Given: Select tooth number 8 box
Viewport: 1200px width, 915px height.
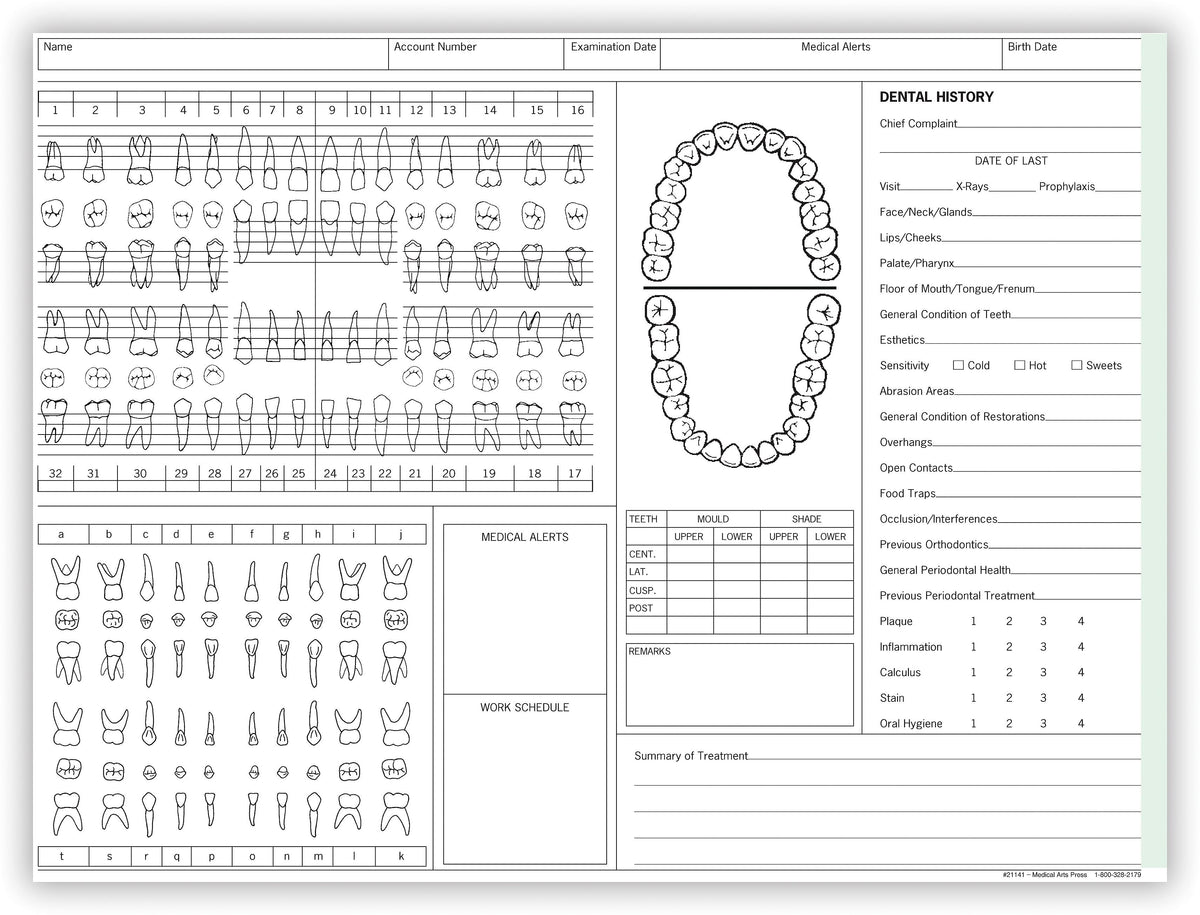Looking at the screenshot, I should [x=299, y=110].
